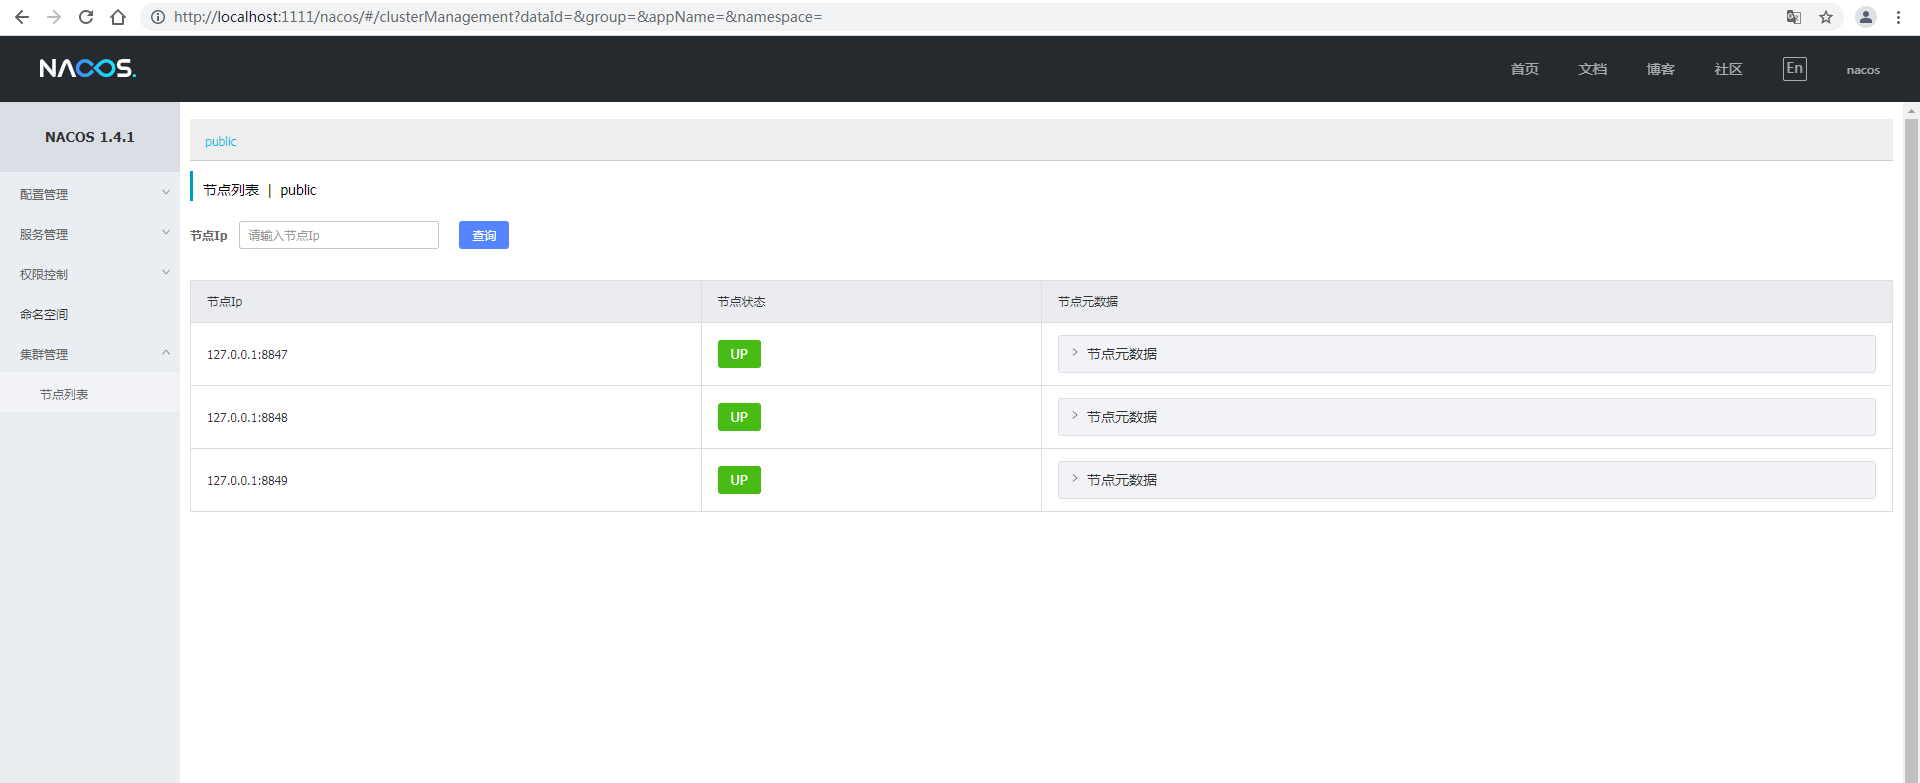Open the browser profile avatar icon
This screenshot has width=1920, height=783.
click(1866, 17)
